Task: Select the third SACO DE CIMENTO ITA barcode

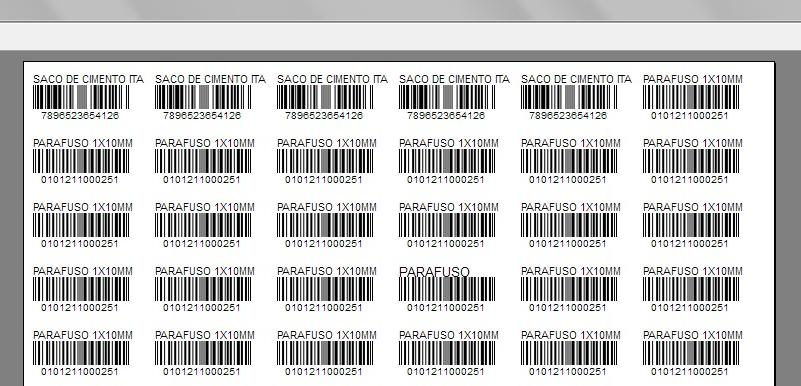Action: [325, 97]
